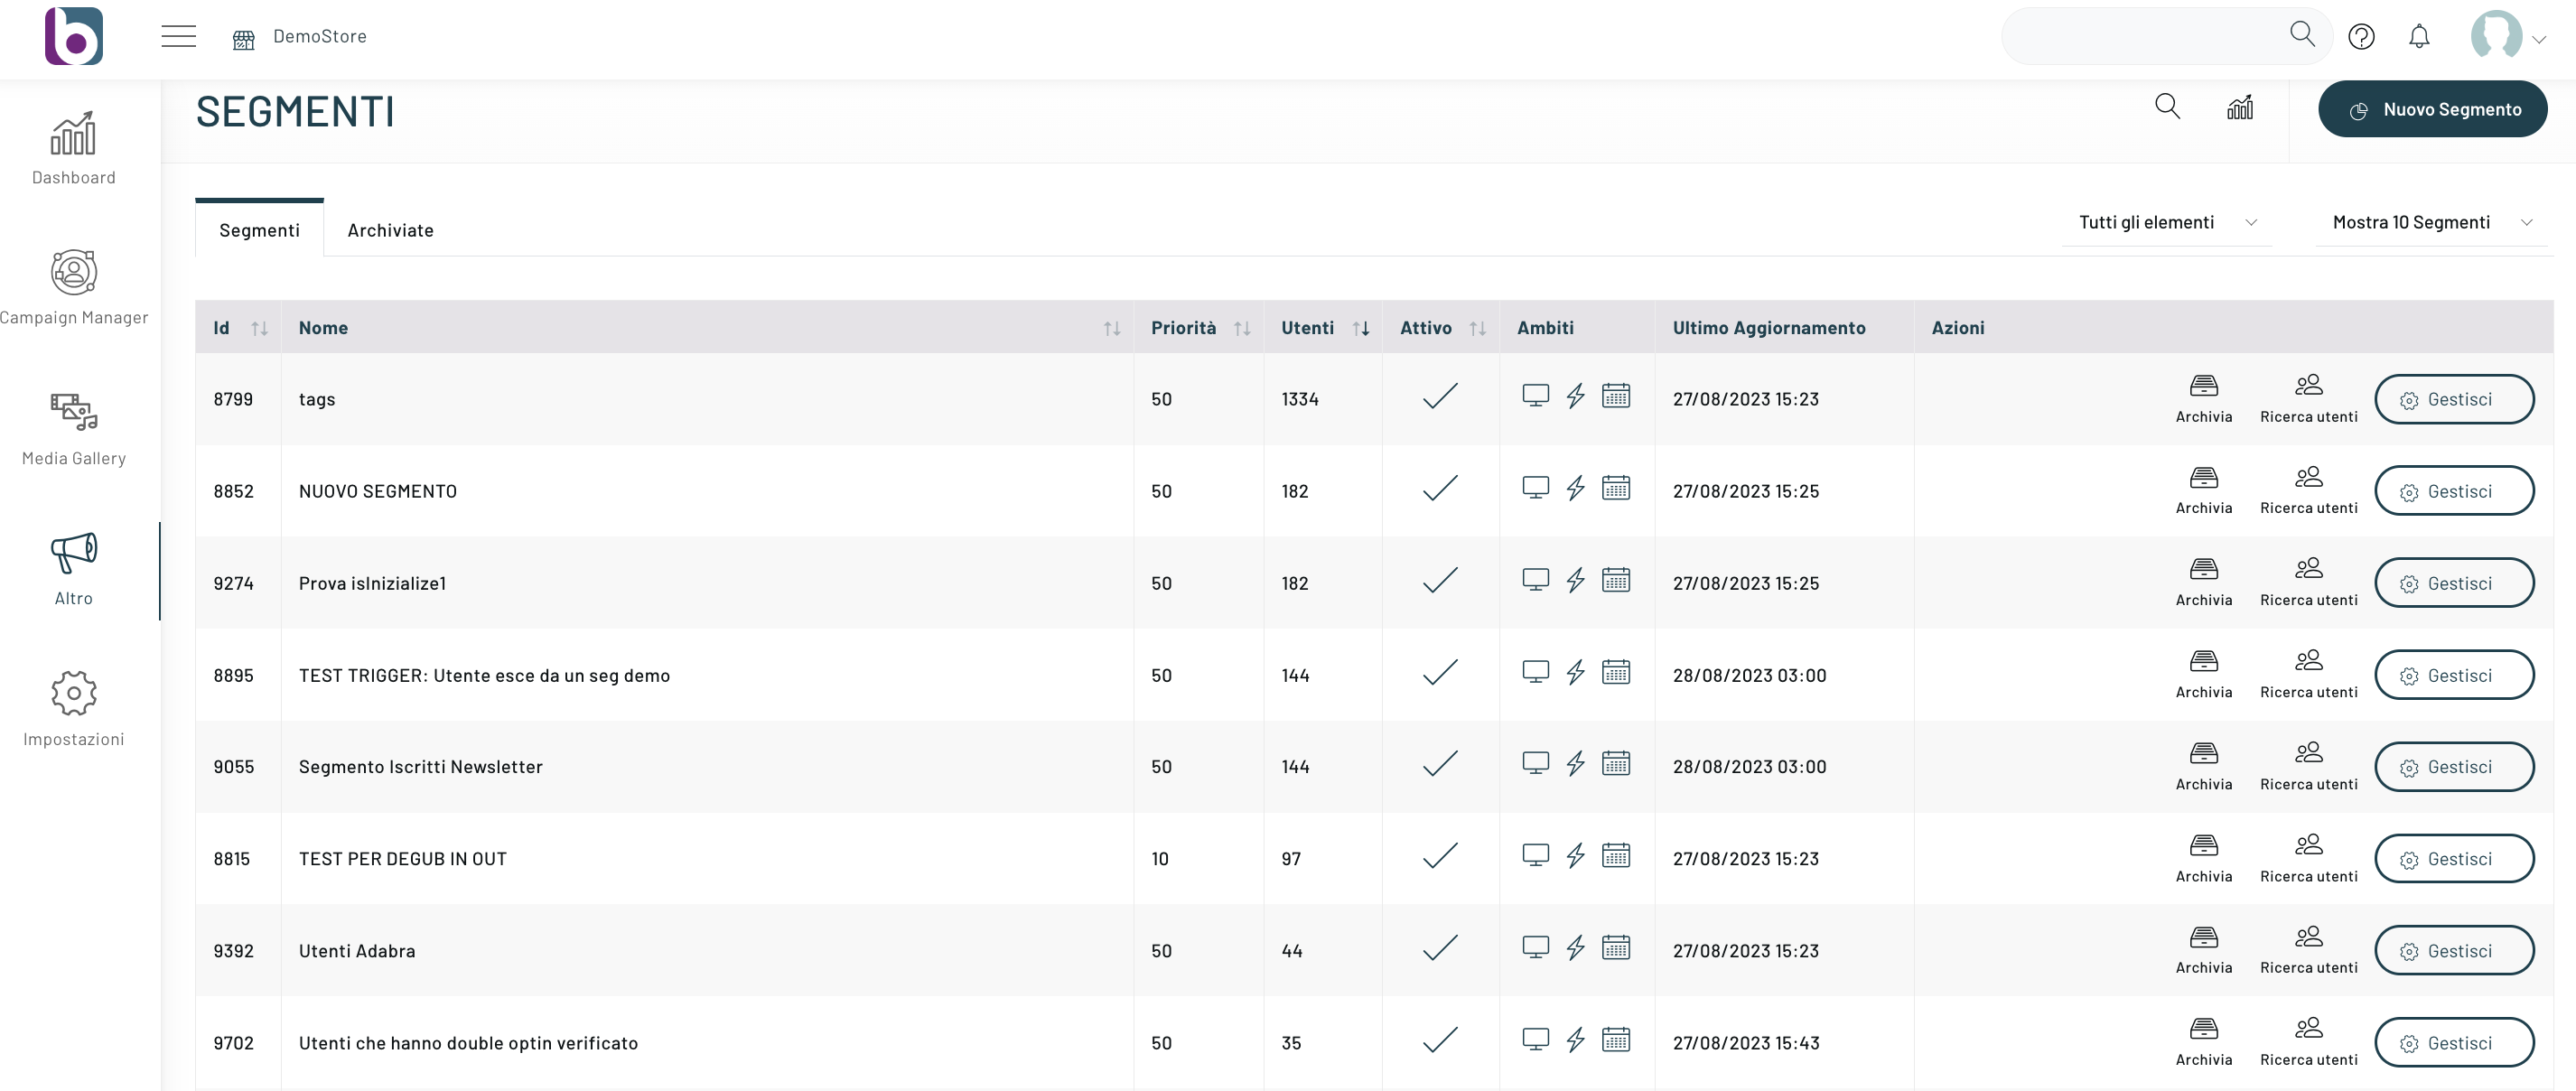Click Gestisci for segment 9702
The image size is (2576, 1091).
(2453, 1043)
